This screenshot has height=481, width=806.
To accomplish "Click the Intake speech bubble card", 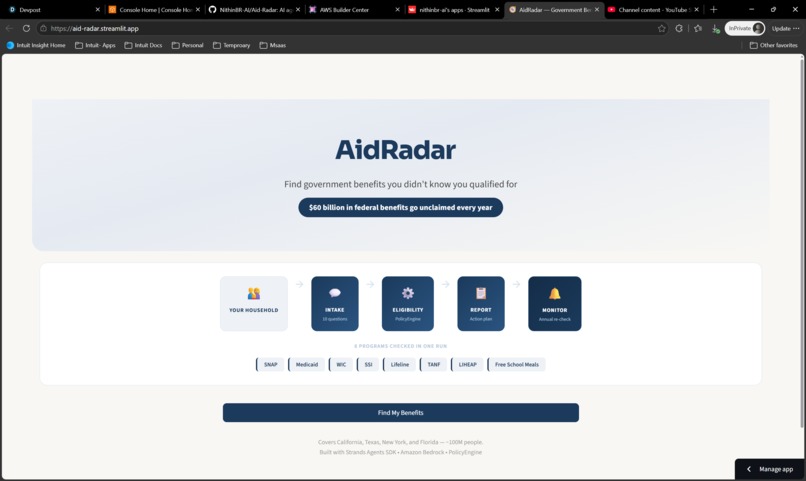I will point(335,304).
